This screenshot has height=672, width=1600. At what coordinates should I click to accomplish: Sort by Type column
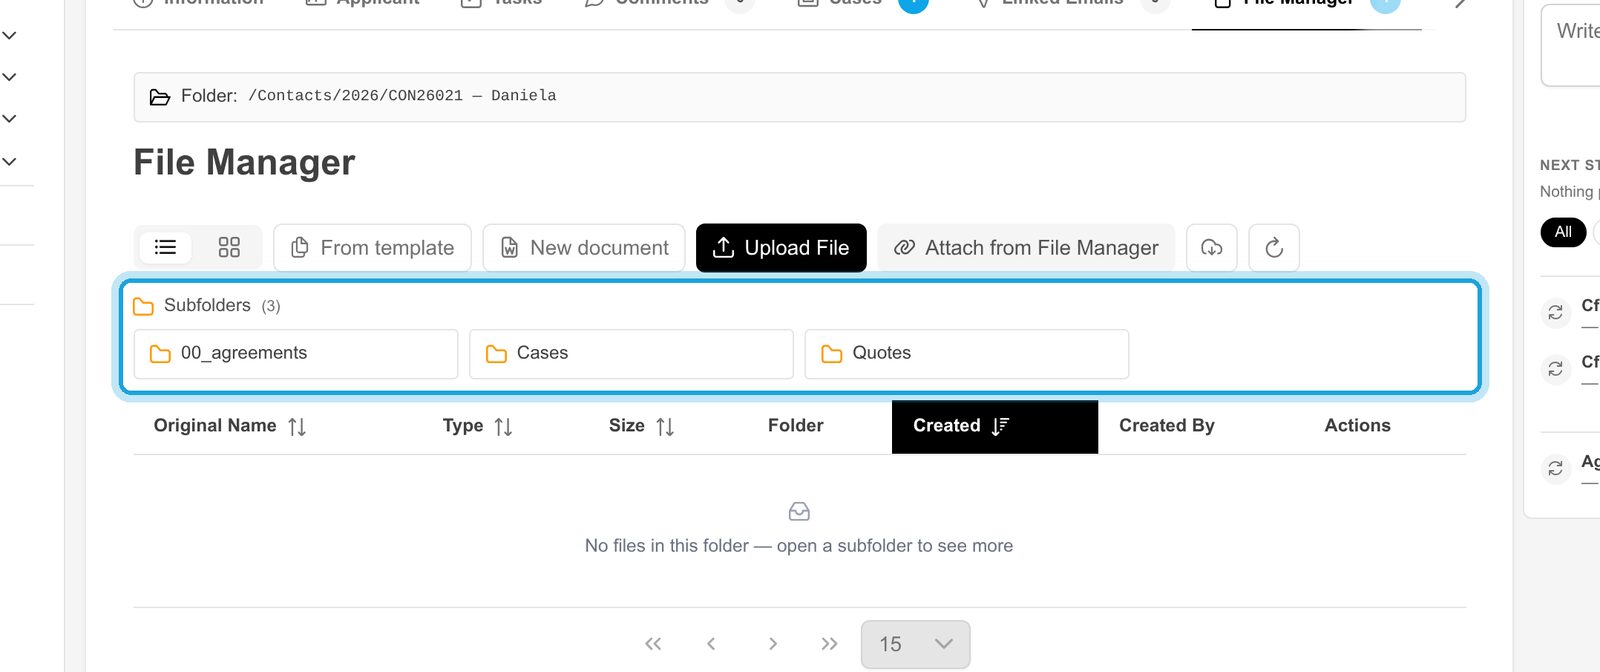(477, 426)
